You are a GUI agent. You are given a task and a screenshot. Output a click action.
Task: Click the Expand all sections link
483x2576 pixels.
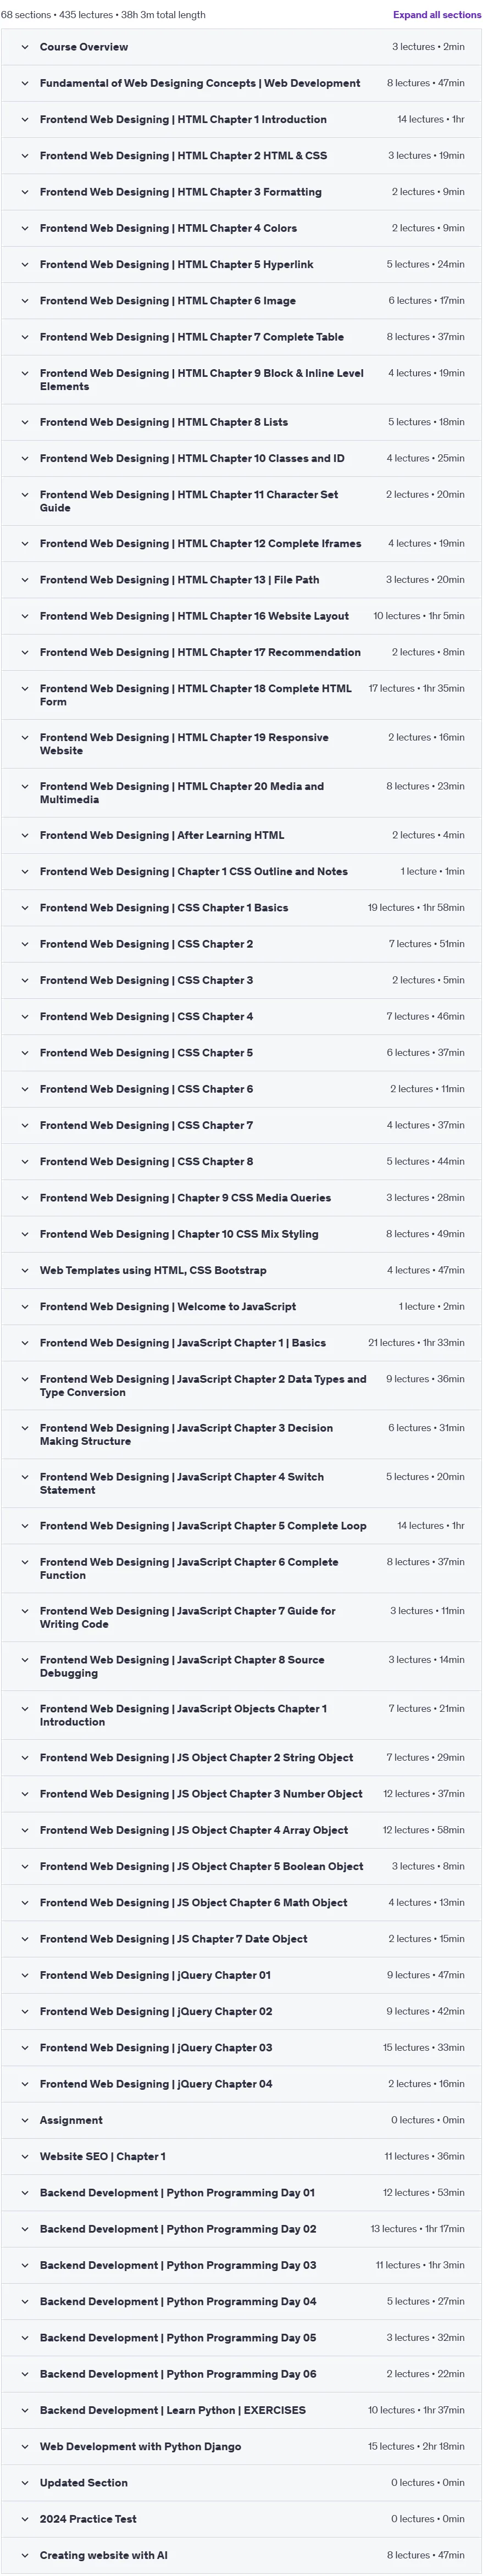coord(436,15)
